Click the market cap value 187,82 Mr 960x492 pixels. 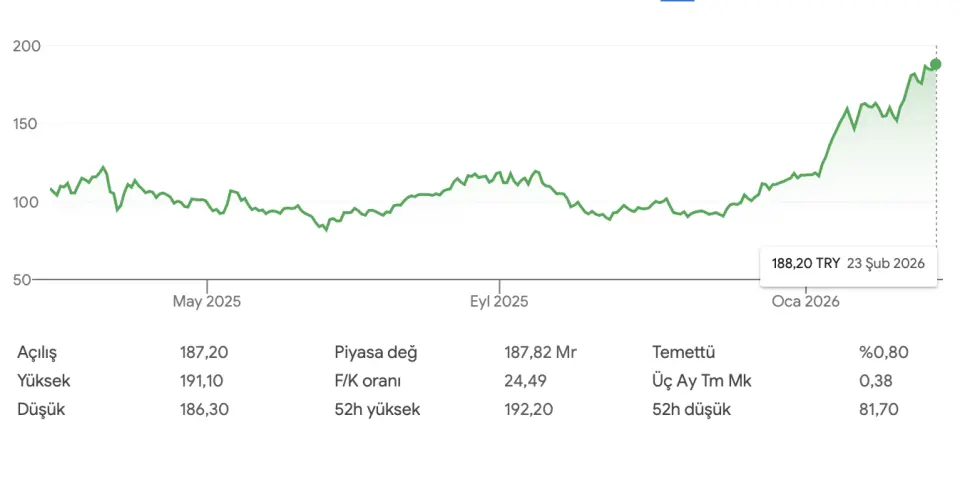(540, 352)
